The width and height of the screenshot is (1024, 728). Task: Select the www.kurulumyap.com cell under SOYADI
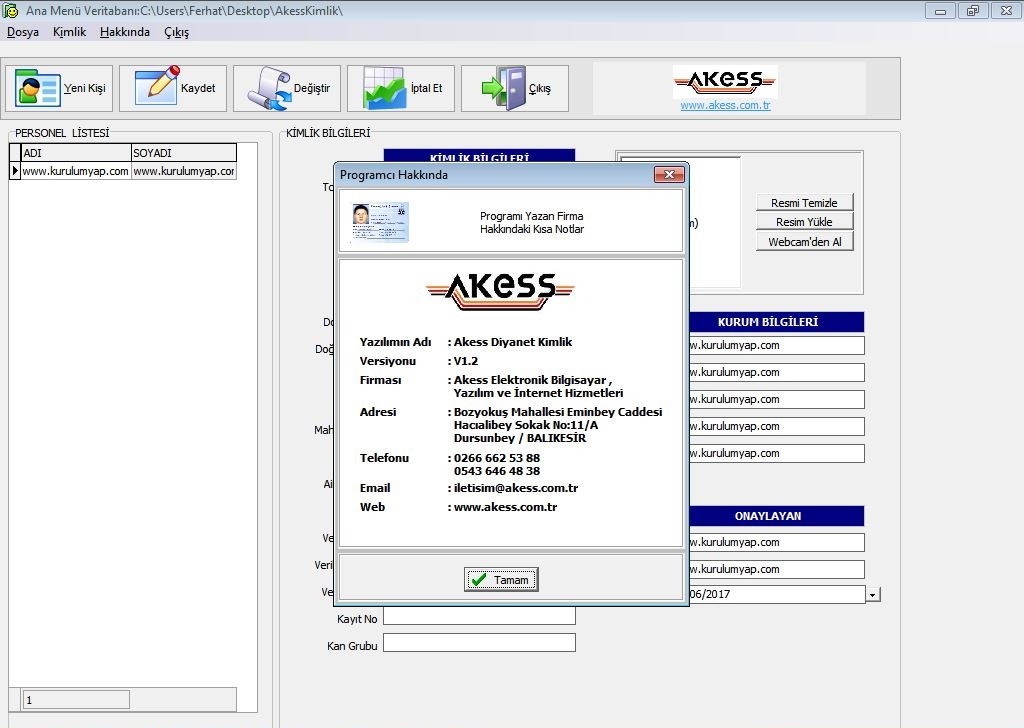[184, 171]
